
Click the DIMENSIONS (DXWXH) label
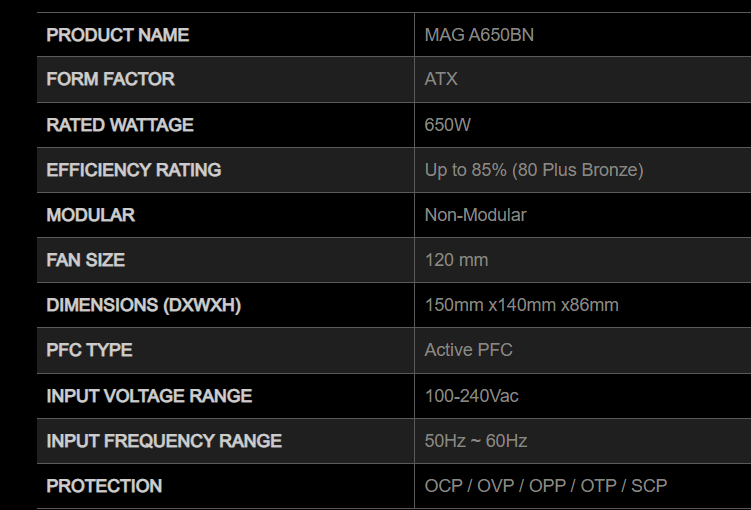(144, 305)
